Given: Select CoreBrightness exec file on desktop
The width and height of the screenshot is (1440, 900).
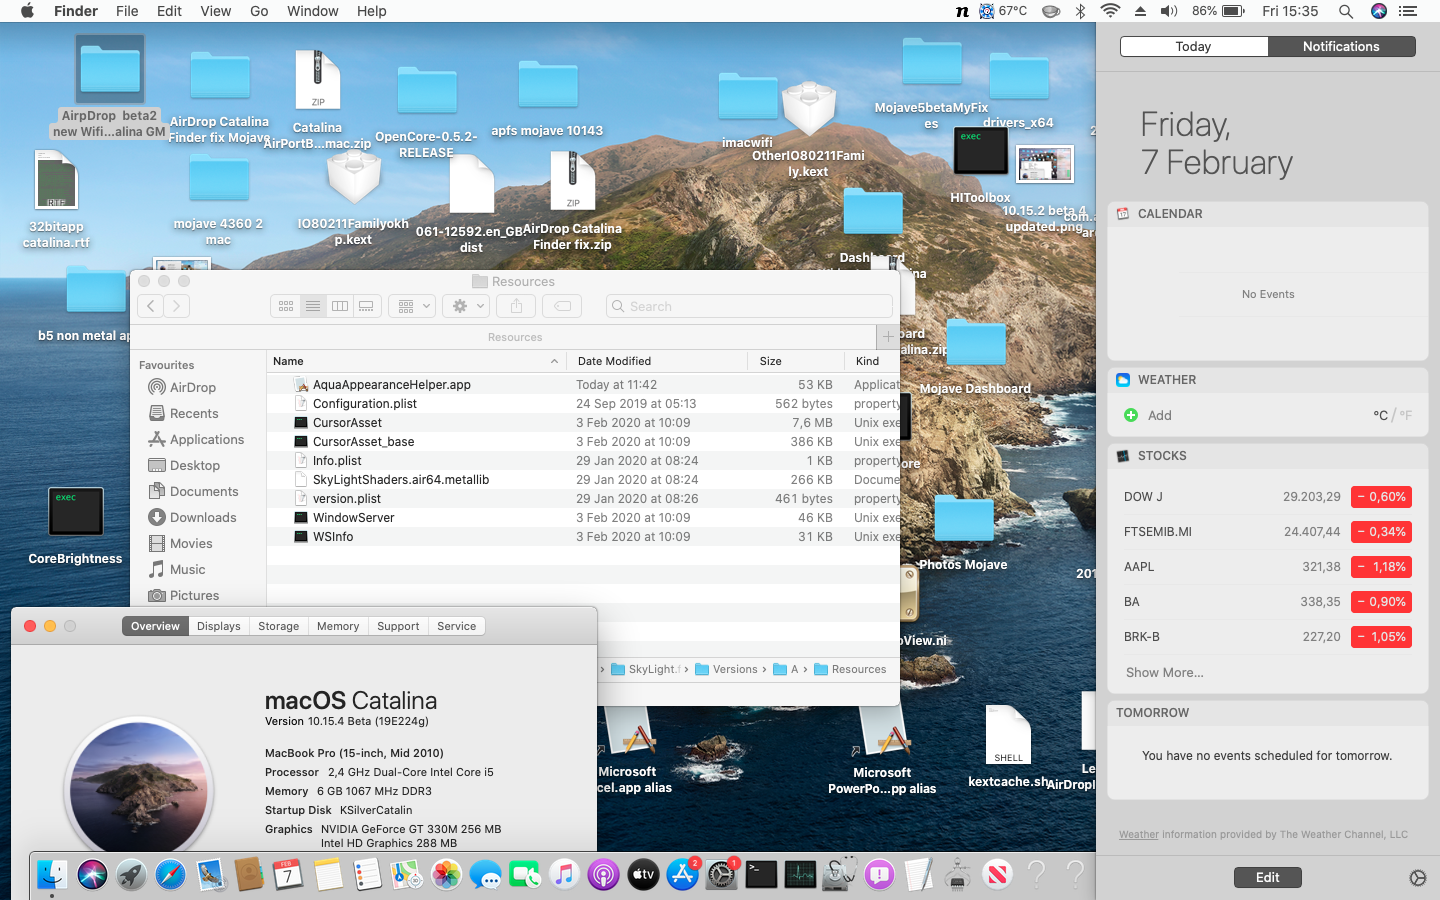Looking at the screenshot, I should (x=75, y=527).
